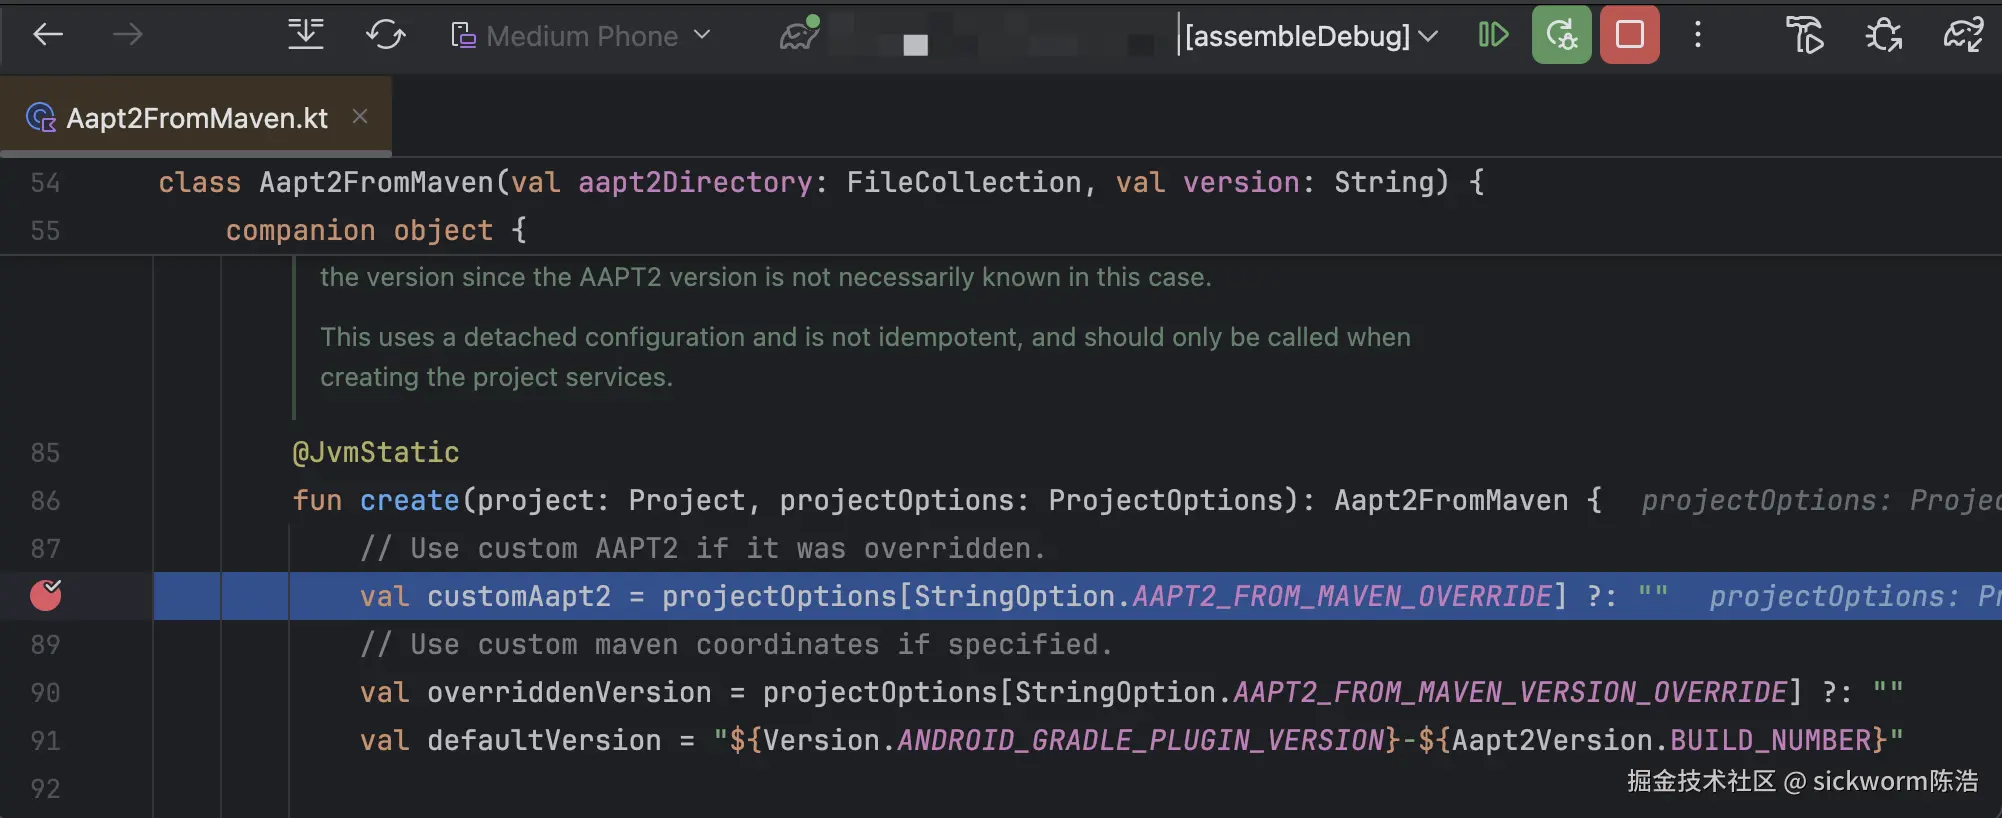Stop the running debug session
2002x818 pixels.
point(1629,35)
